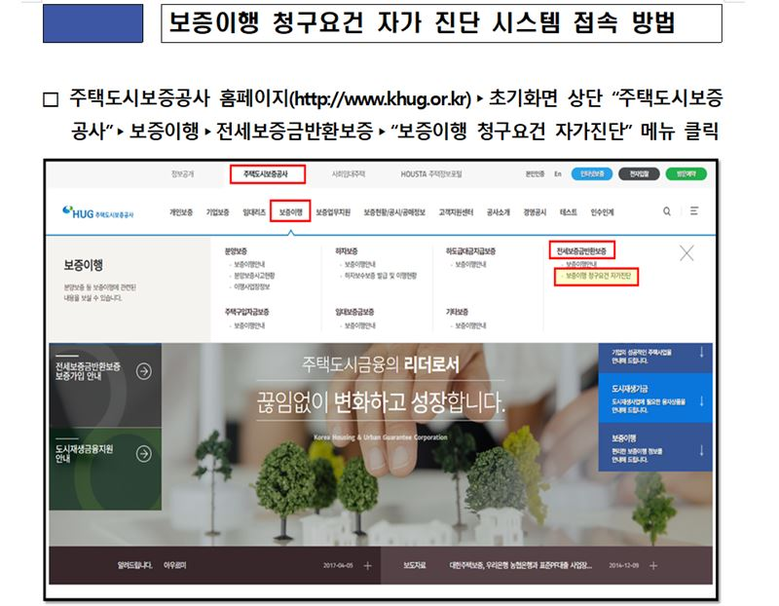Open the 보증이행 main menu item
Screen dimensions: 779x606
pyautogui.click(x=291, y=212)
